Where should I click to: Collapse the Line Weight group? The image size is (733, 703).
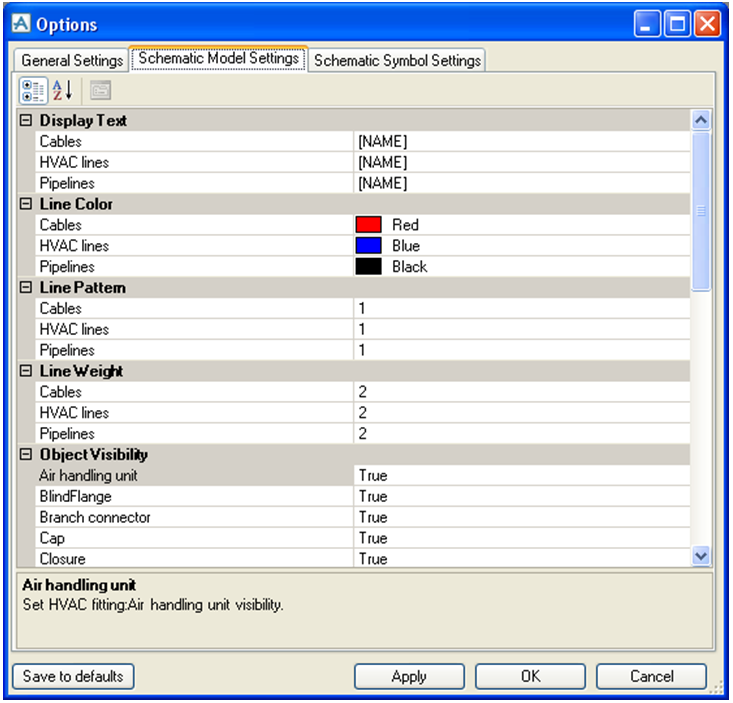(x=27, y=371)
